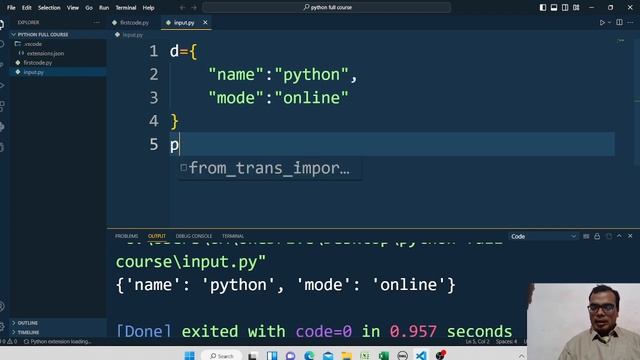Open the File menu
The width and height of the screenshot is (640, 360).
pos(11,7)
